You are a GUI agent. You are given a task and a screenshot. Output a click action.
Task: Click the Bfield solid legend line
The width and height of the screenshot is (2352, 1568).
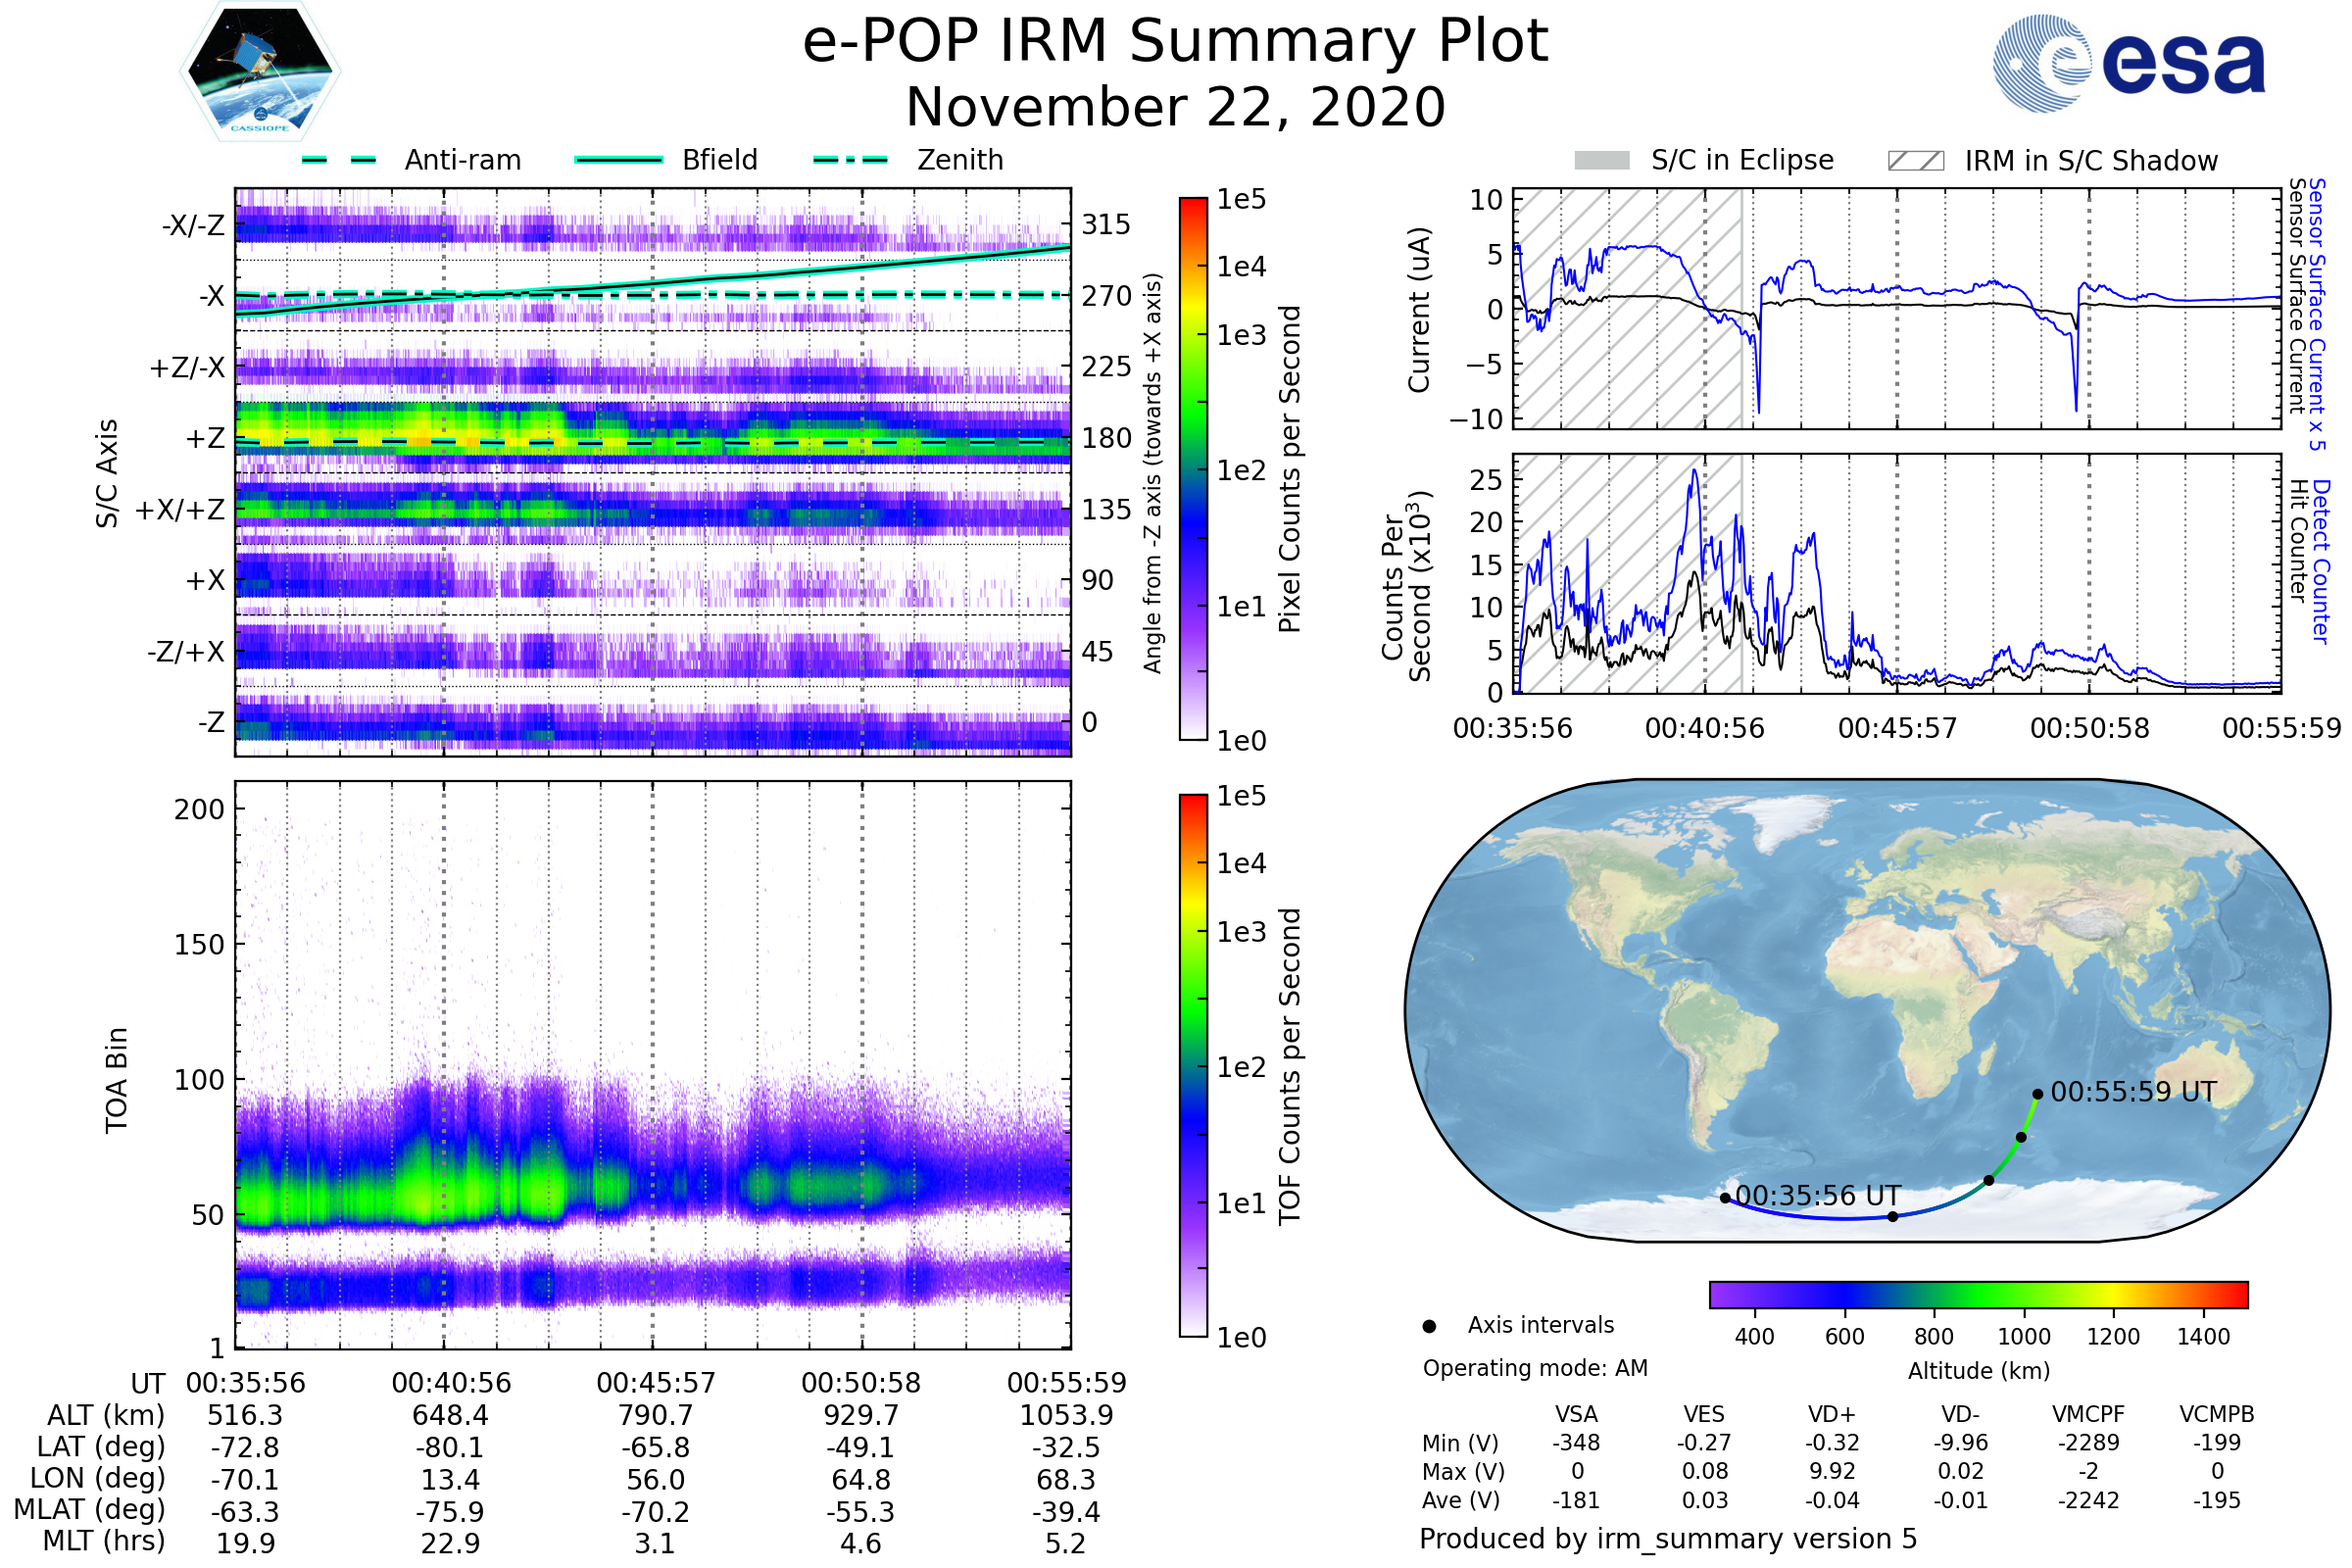click(618, 160)
